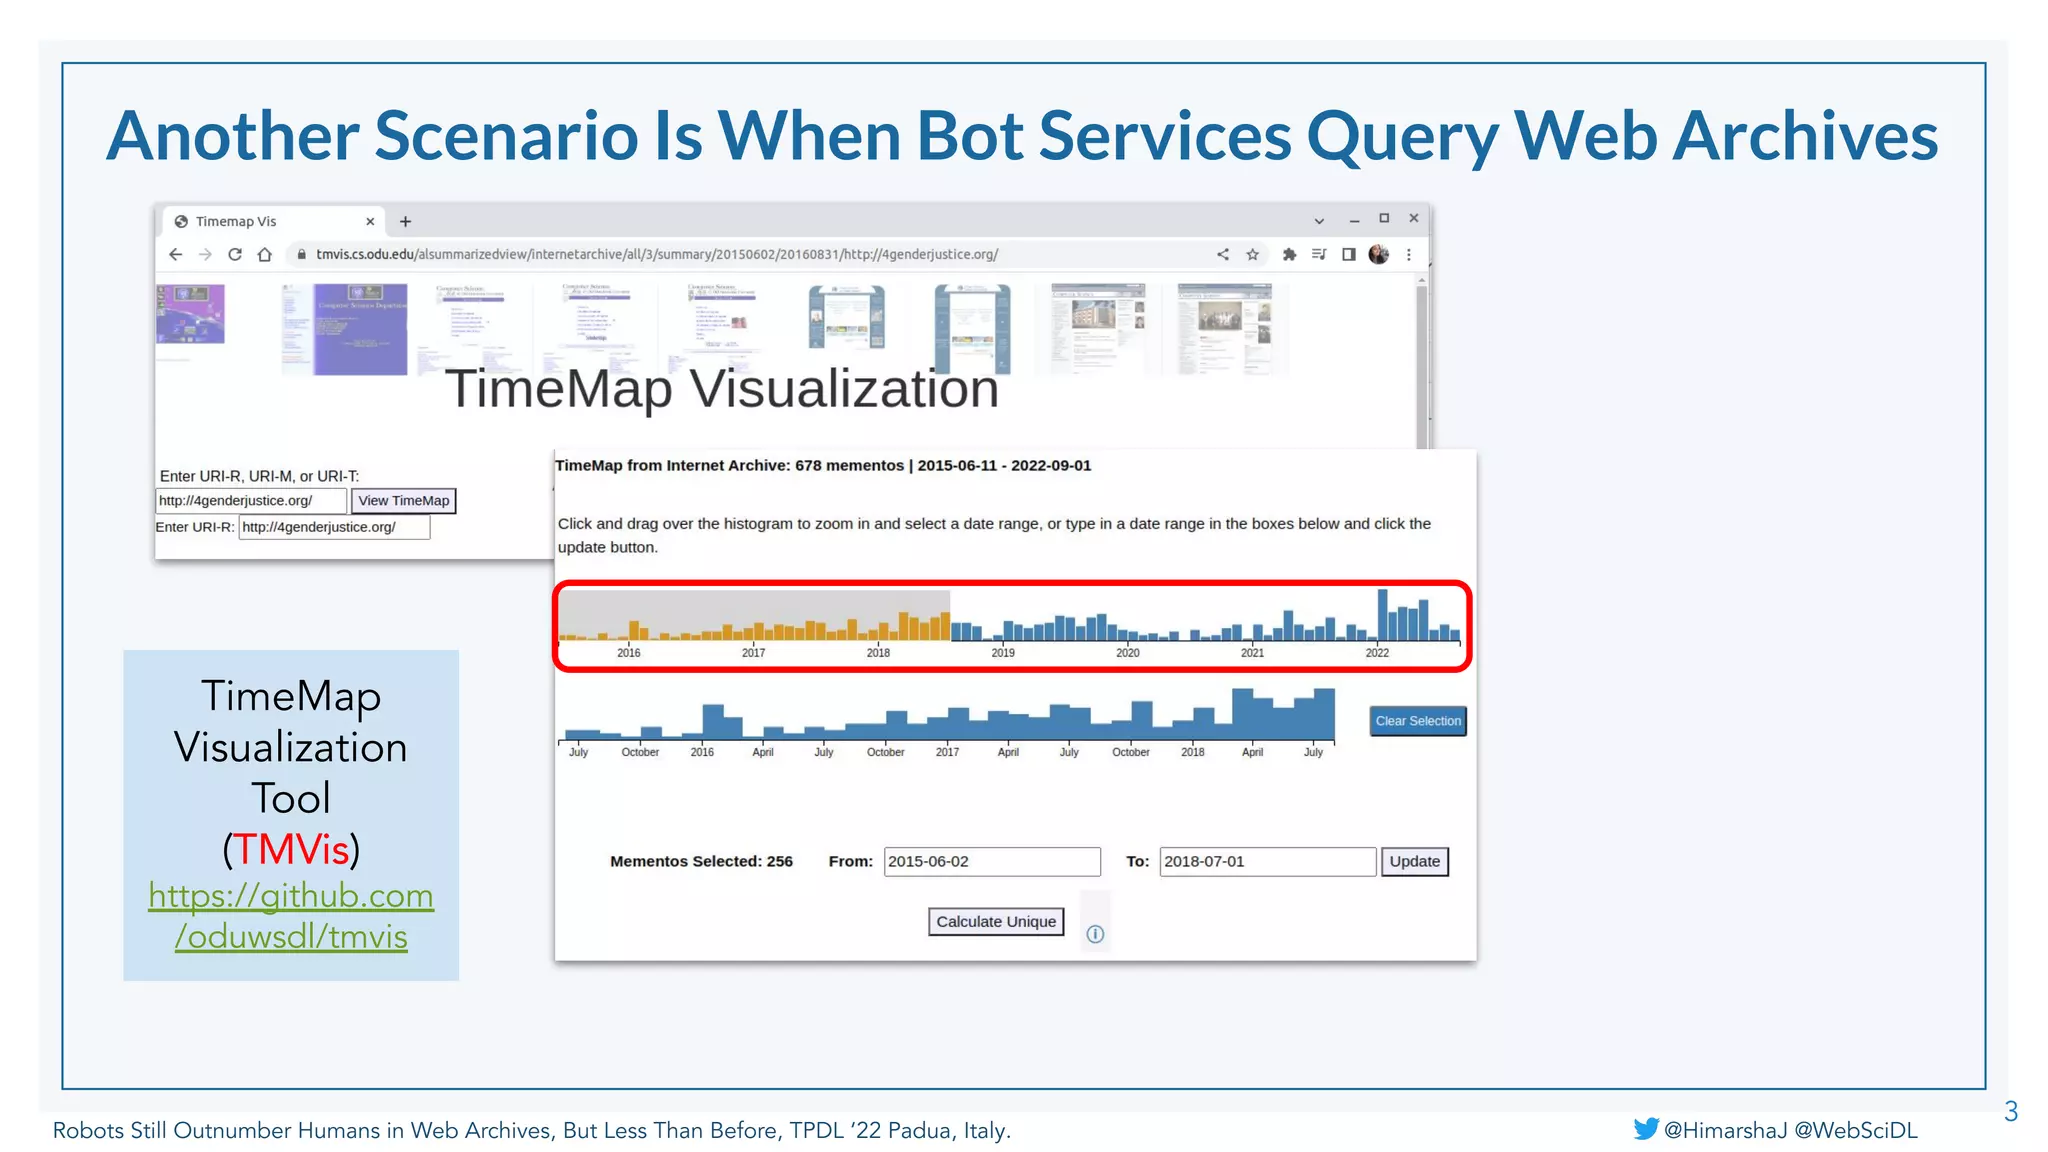Screen dimensions: 2048x1152
Task: Click the browser address bar URL
Action: tap(657, 254)
